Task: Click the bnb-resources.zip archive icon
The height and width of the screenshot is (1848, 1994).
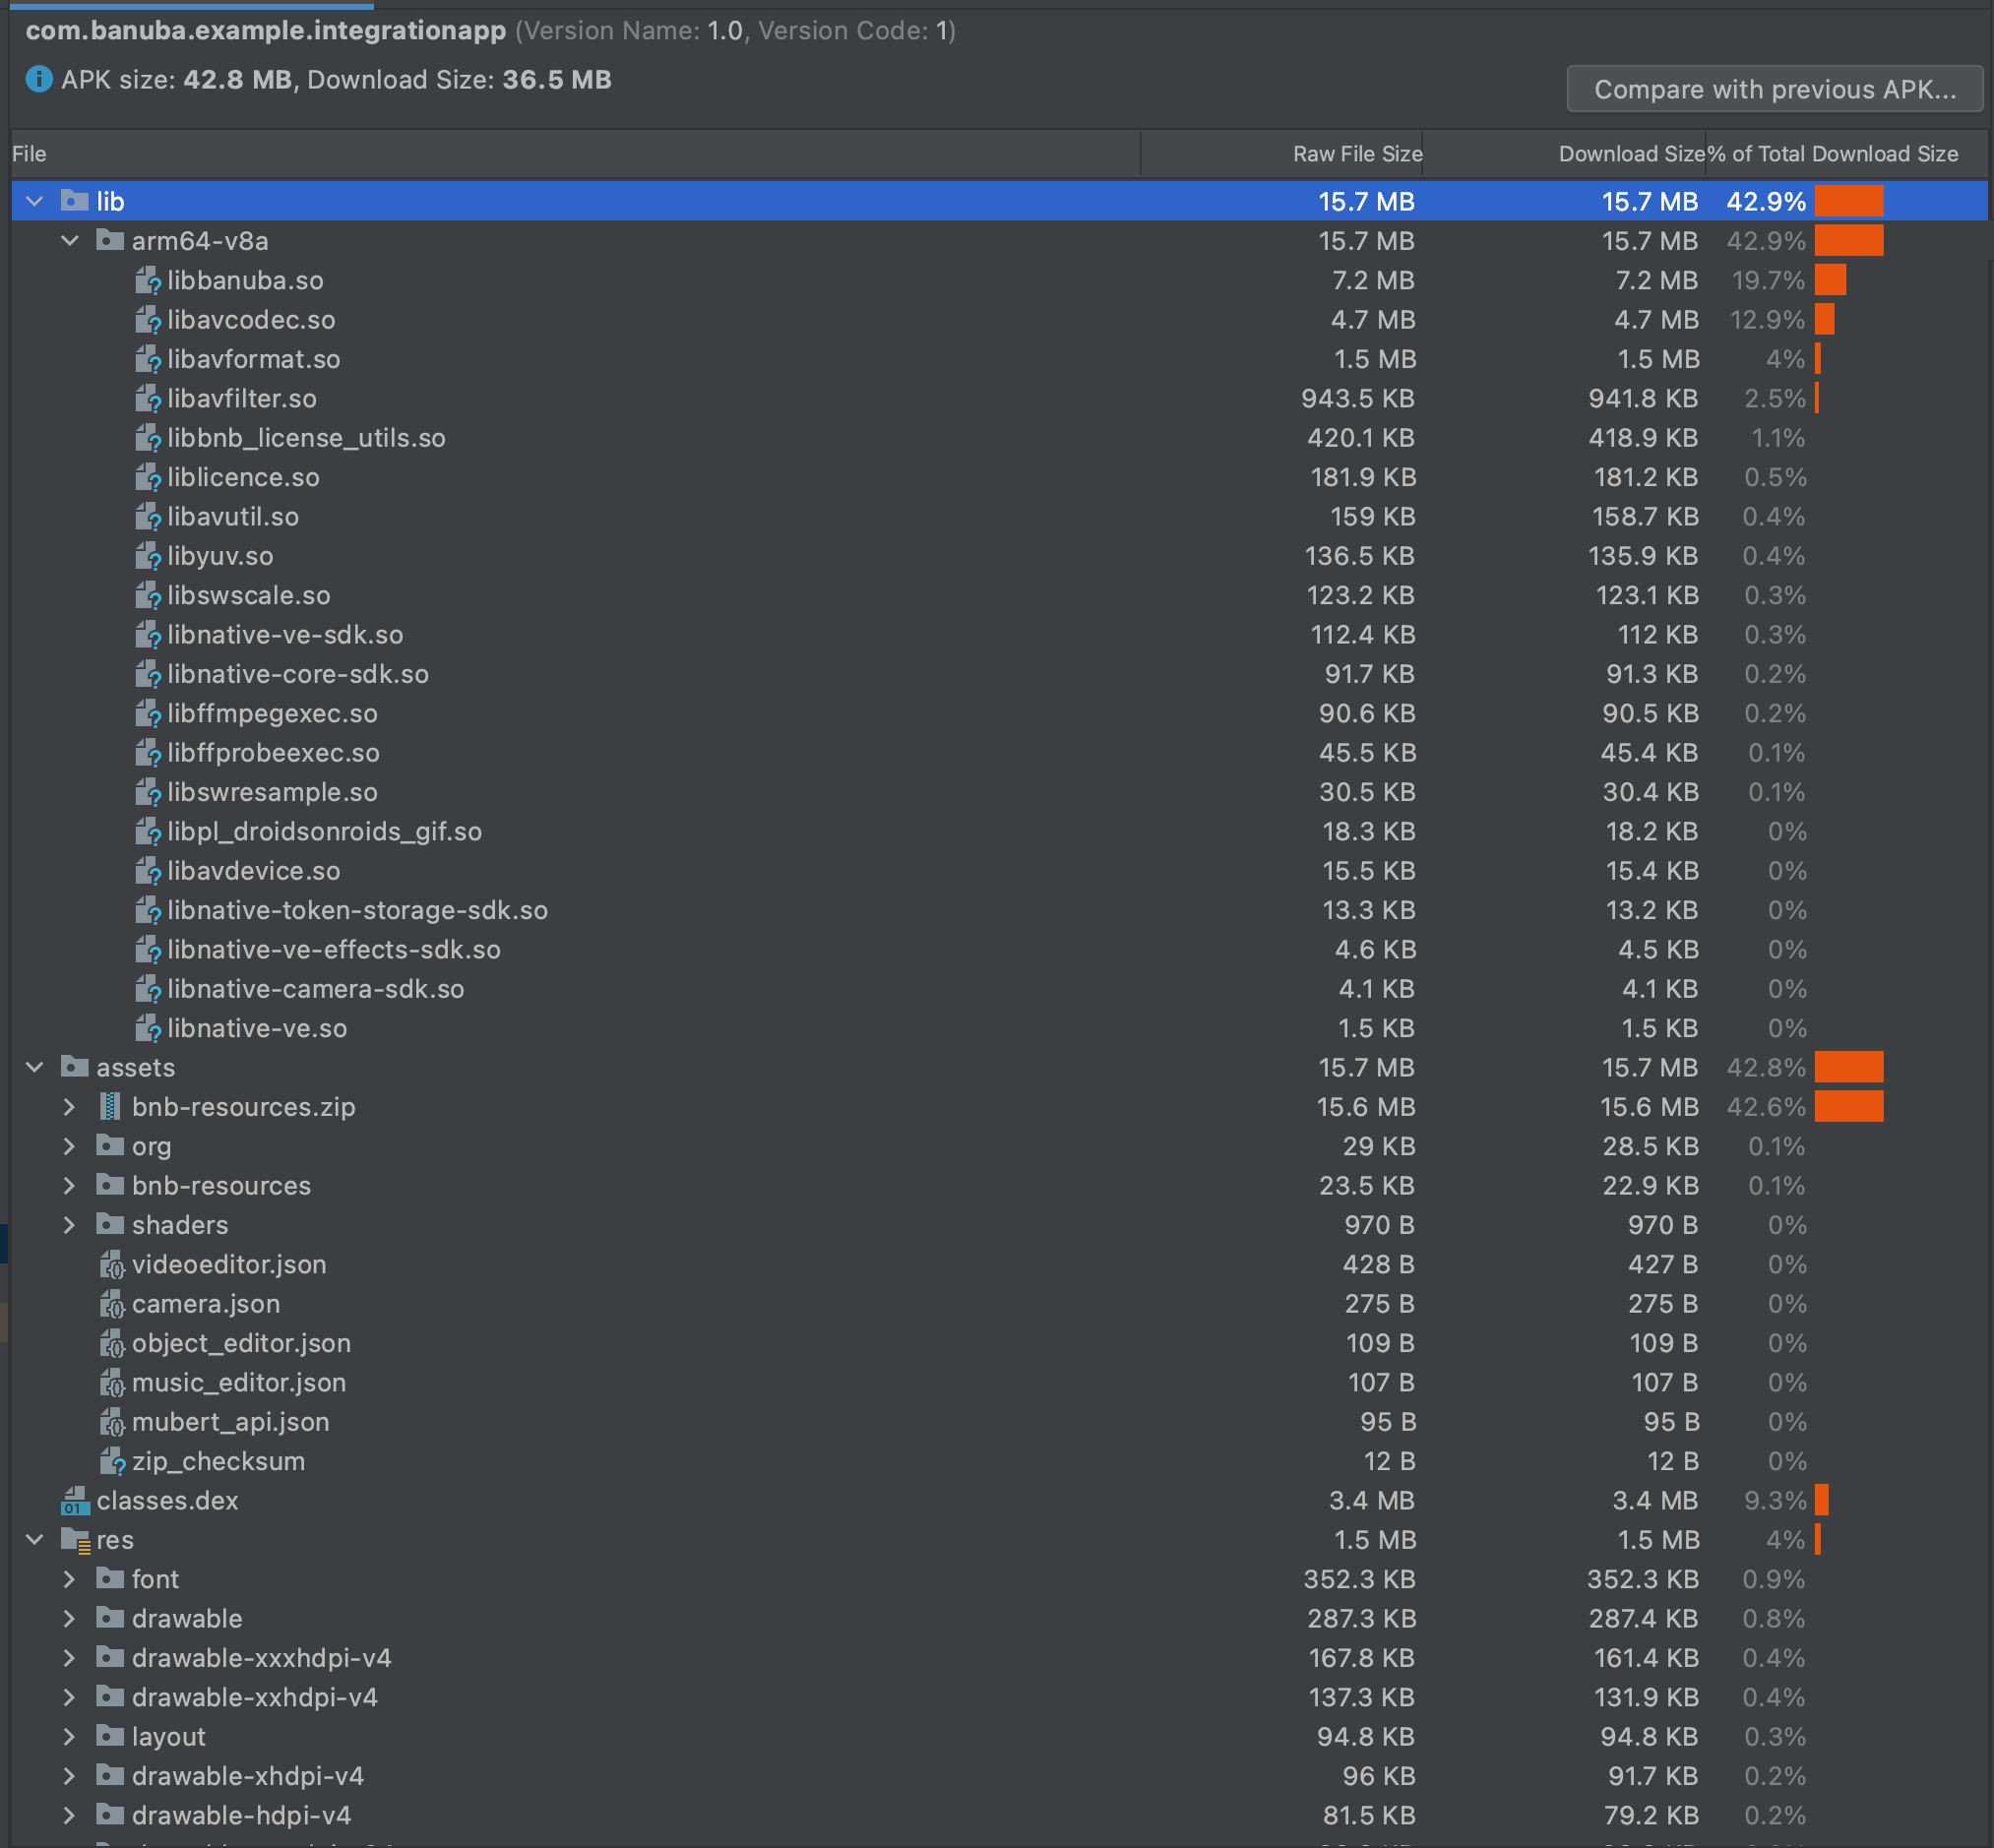Action: 110,1107
